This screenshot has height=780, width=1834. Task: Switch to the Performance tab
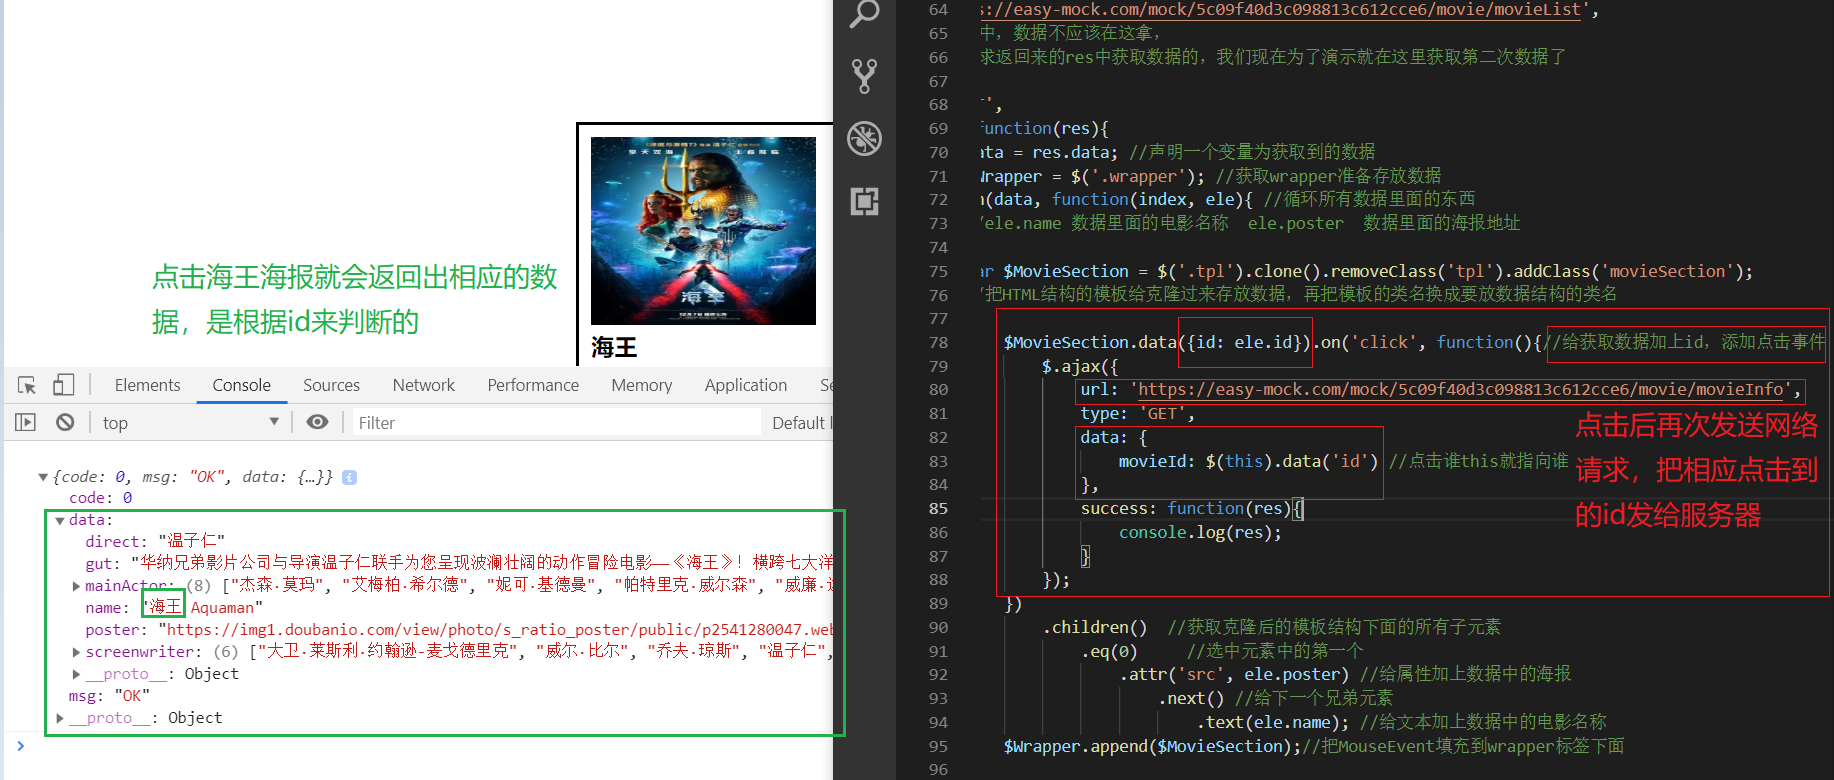[533, 385]
